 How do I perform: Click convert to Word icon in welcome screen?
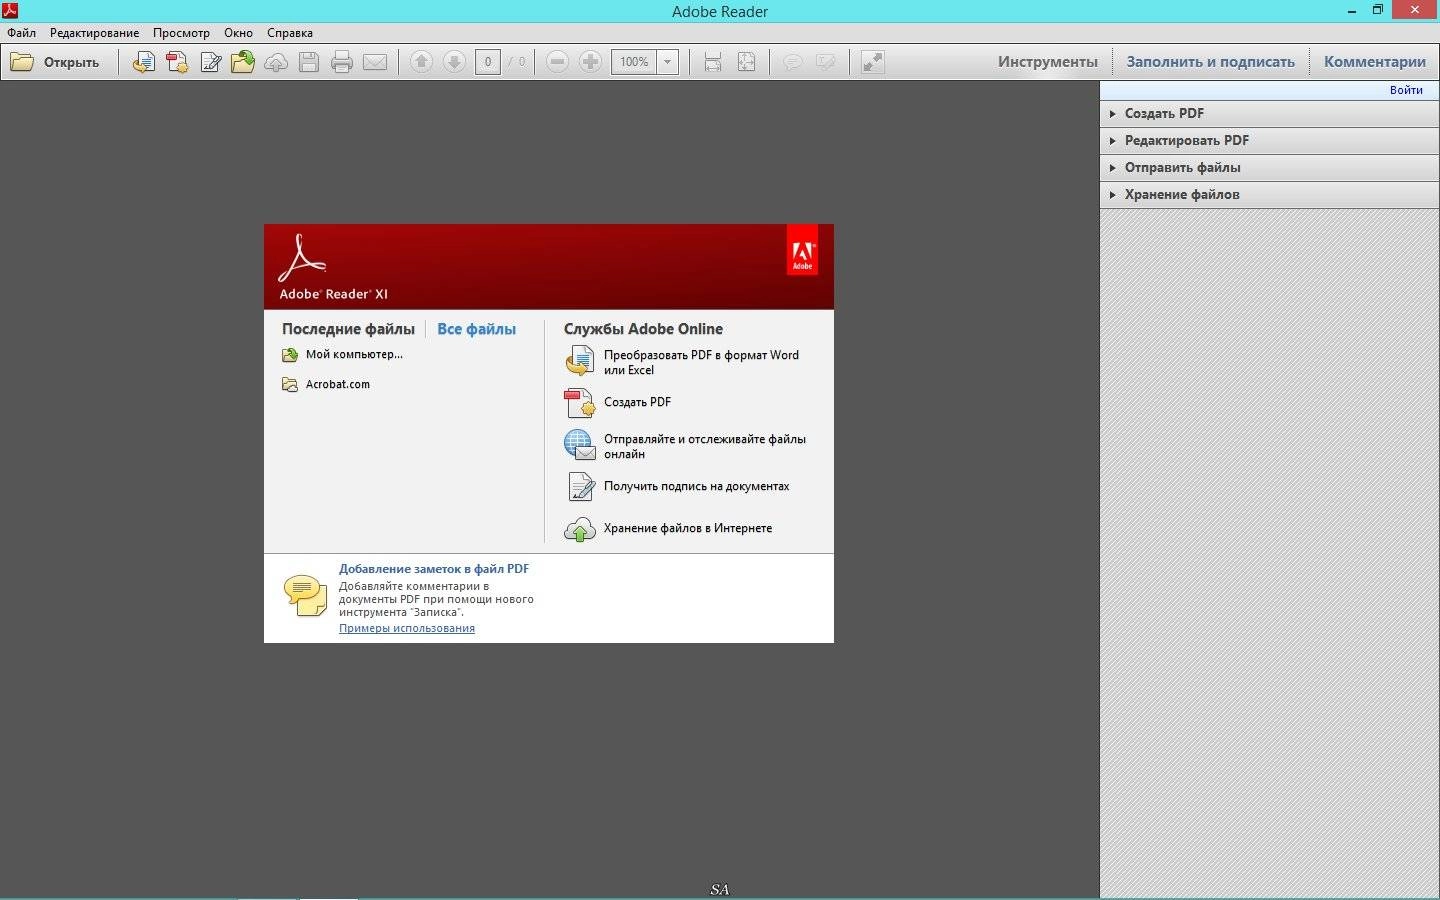pyautogui.click(x=580, y=360)
